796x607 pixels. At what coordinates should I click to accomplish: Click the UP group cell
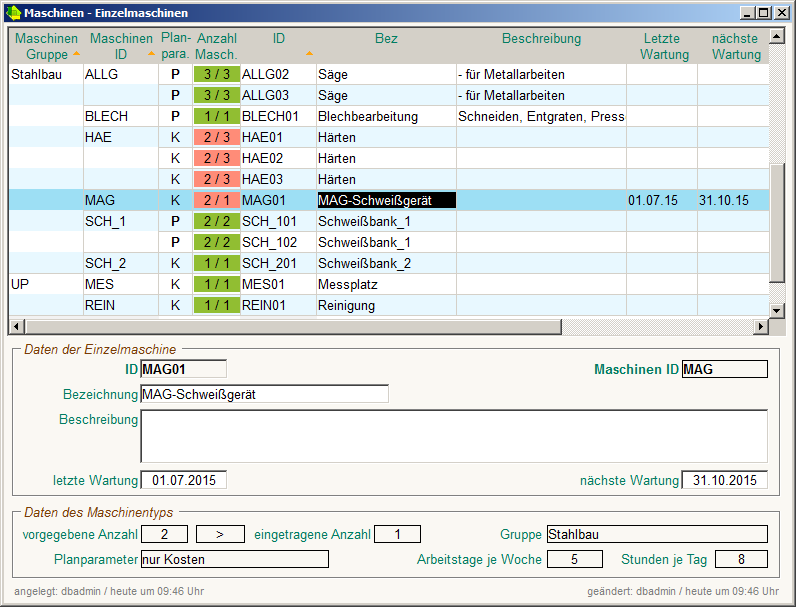(46, 284)
